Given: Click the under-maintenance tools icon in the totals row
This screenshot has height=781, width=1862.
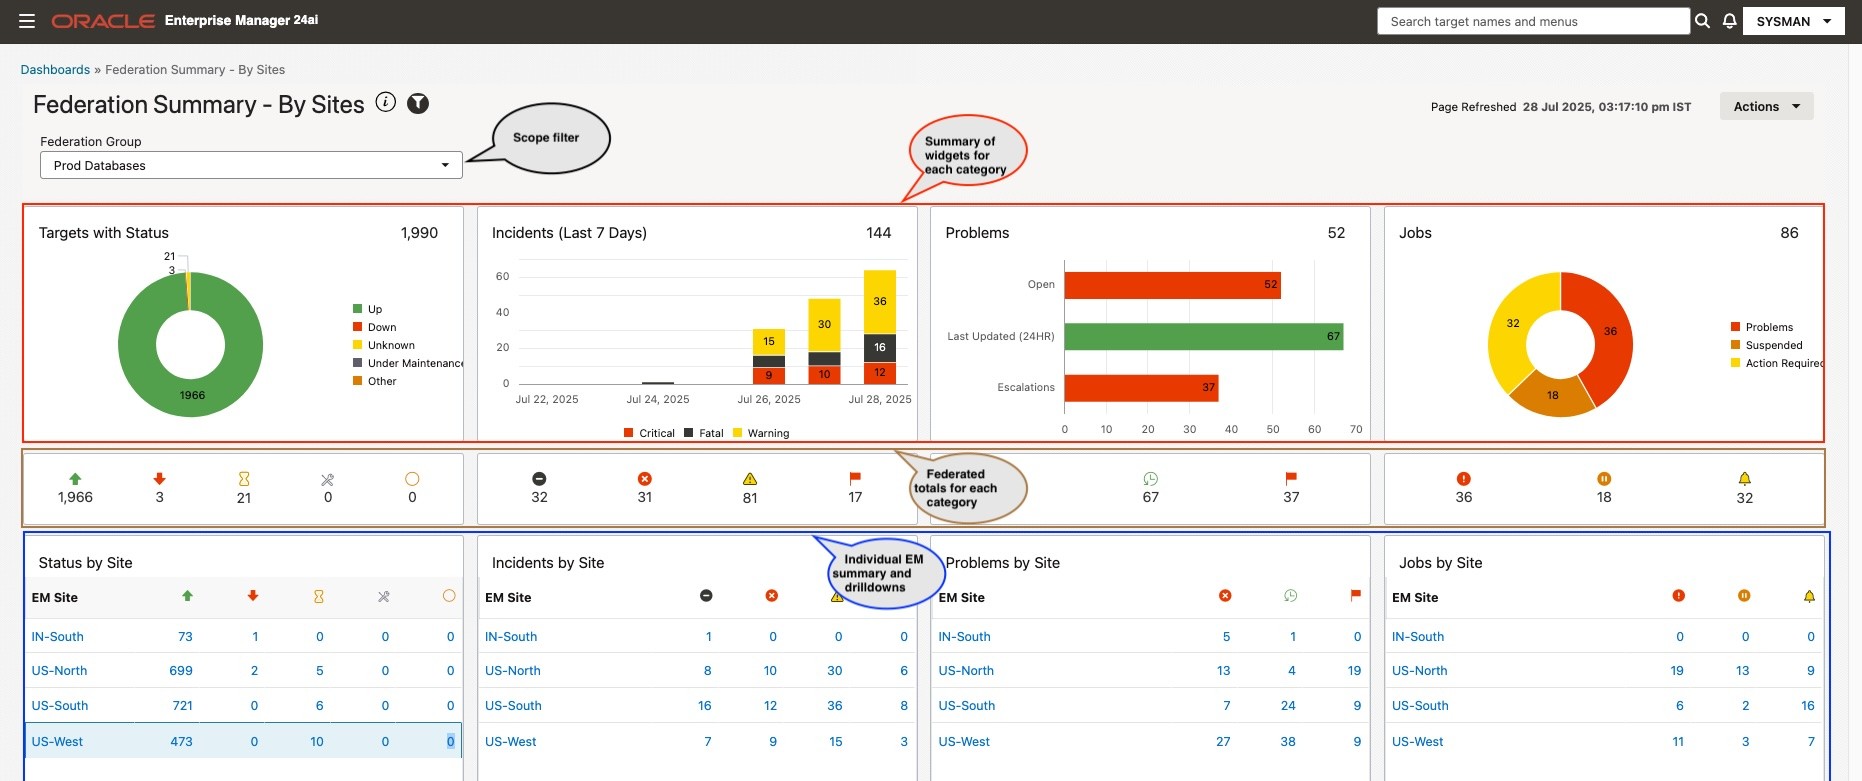Looking at the screenshot, I should pyautogui.click(x=328, y=480).
